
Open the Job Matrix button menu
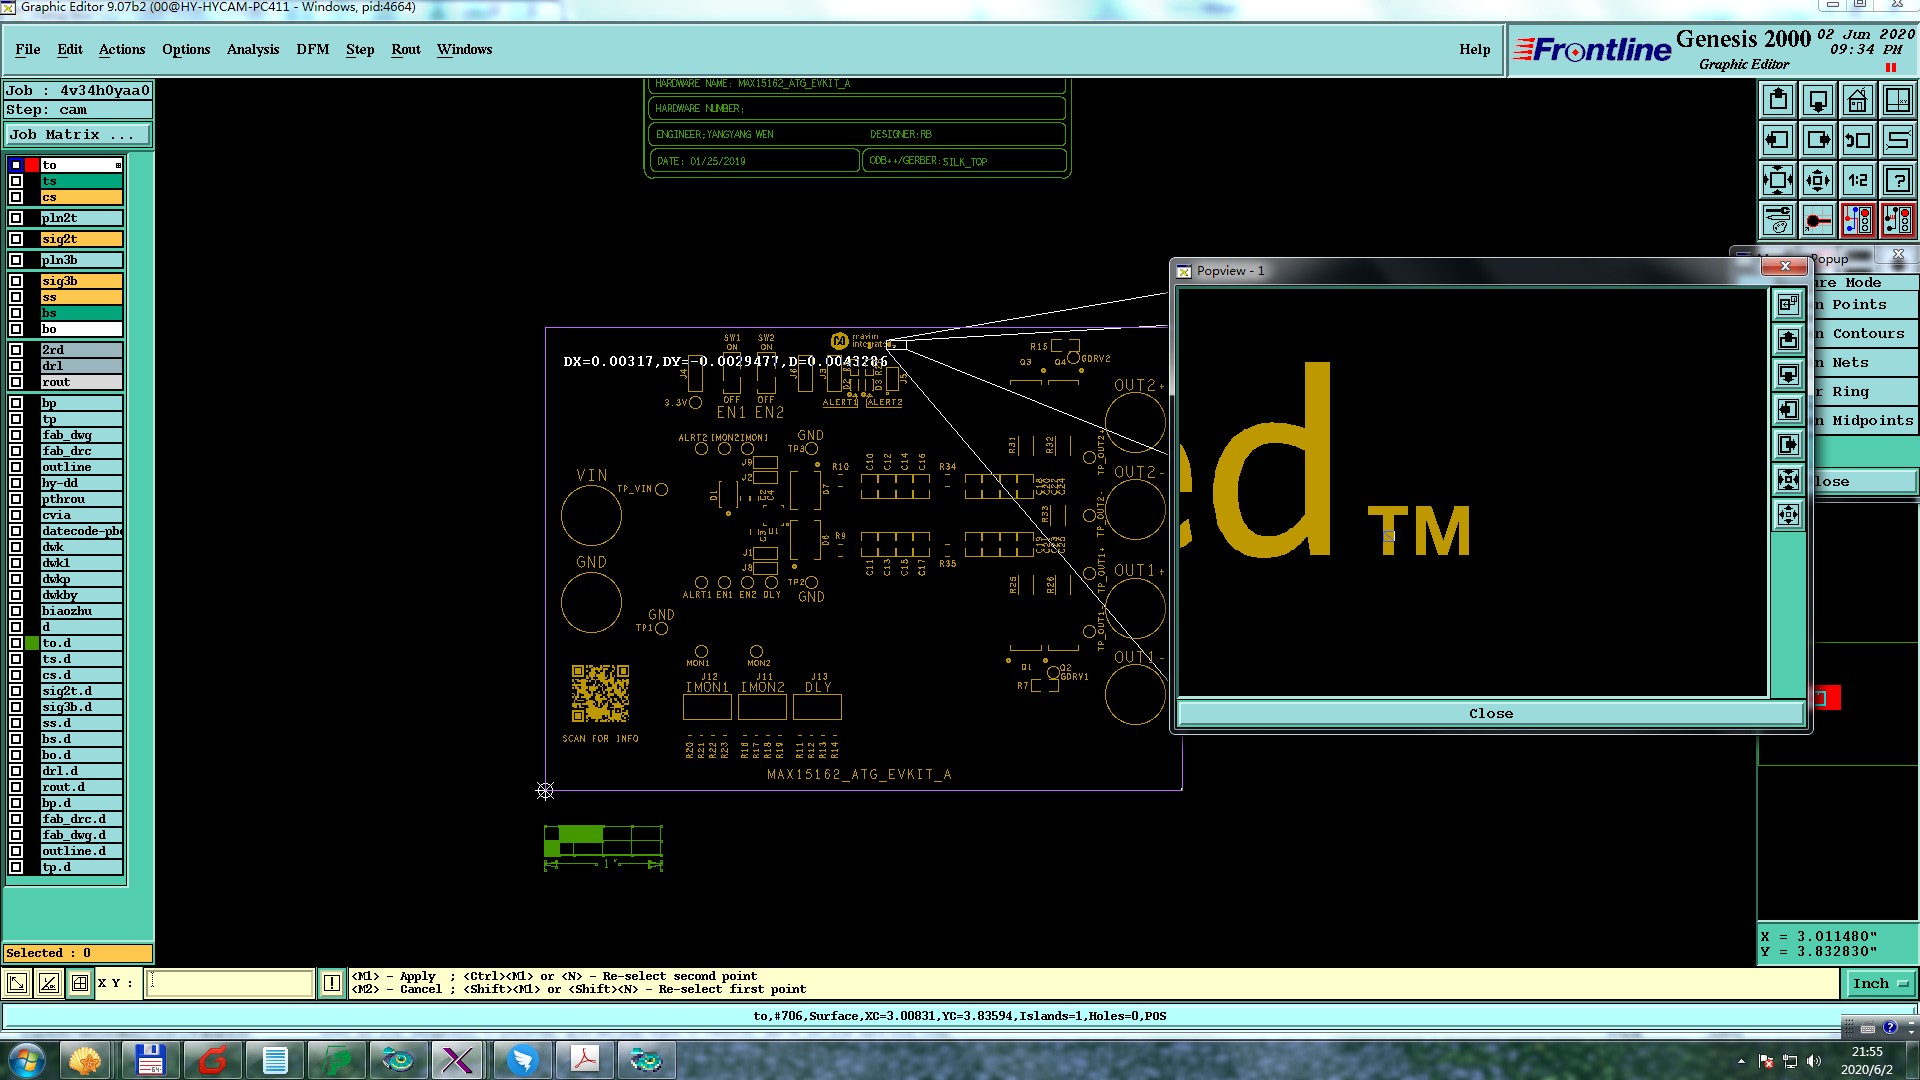tap(78, 135)
